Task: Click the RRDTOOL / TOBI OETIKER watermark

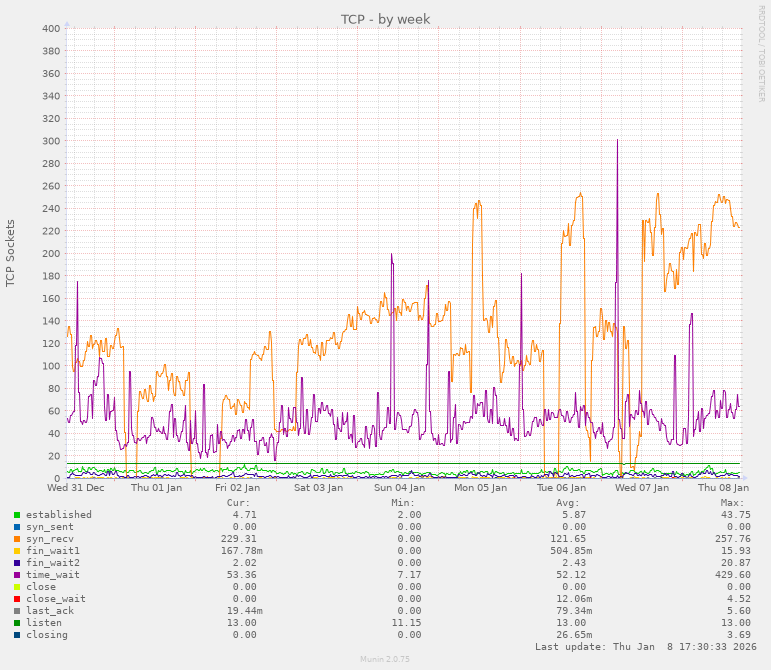Action: tap(761, 53)
